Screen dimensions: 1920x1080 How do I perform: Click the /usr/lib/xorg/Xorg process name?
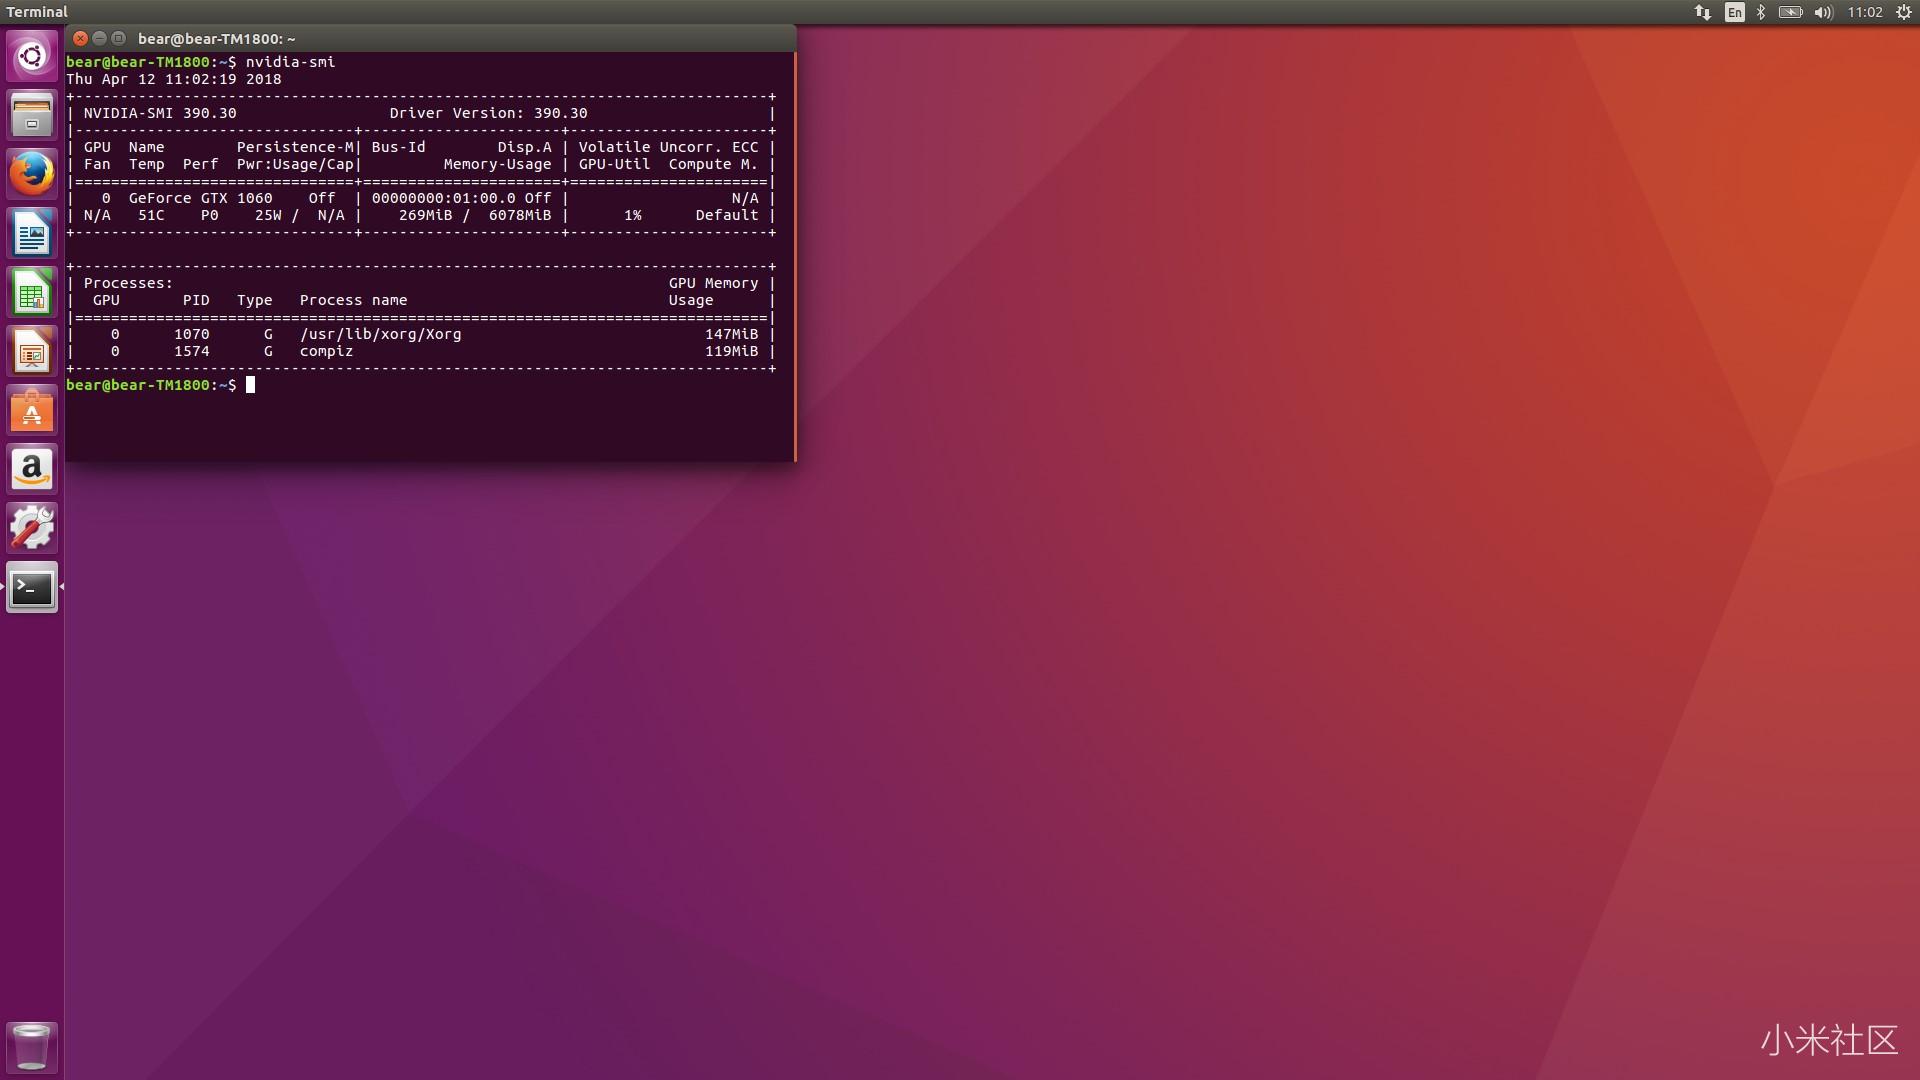tap(381, 334)
